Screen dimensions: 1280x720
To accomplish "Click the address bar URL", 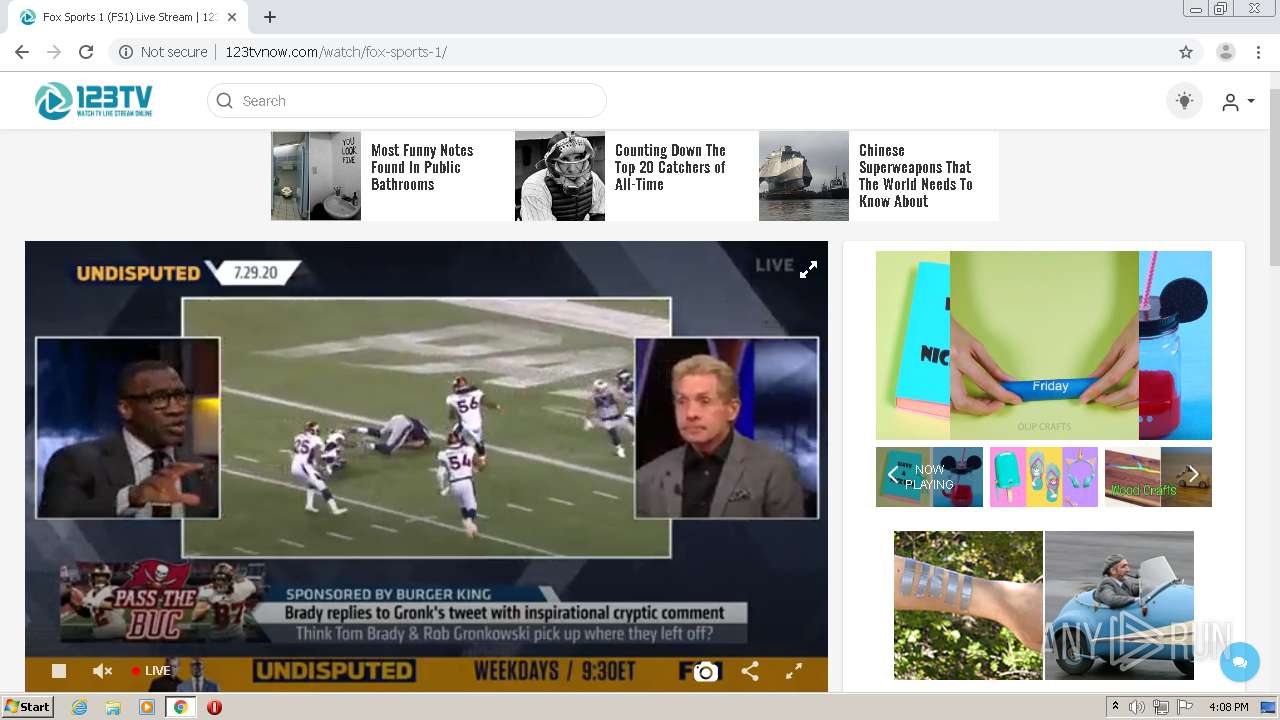I will (x=336, y=52).
